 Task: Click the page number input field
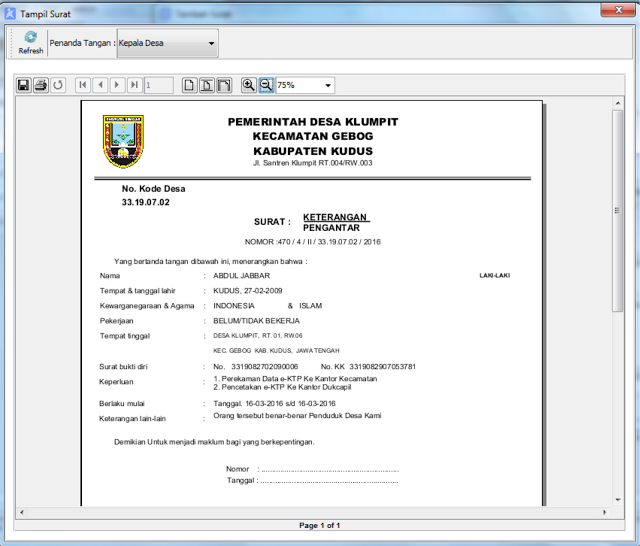[x=159, y=85]
